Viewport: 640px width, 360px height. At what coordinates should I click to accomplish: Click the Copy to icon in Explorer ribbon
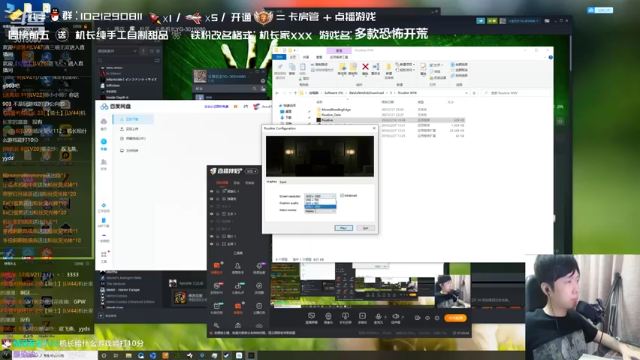(x=353, y=67)
